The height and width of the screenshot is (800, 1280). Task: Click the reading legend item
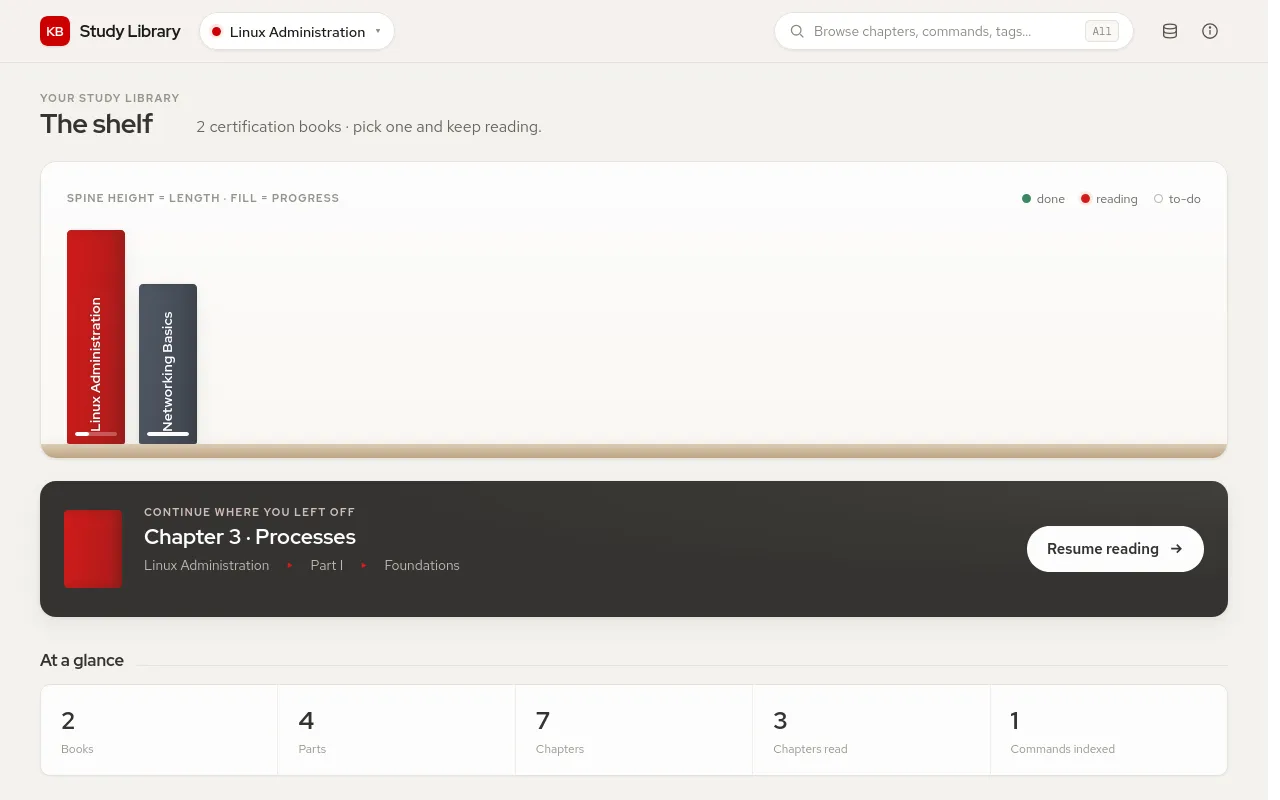tap(1109, 199)
